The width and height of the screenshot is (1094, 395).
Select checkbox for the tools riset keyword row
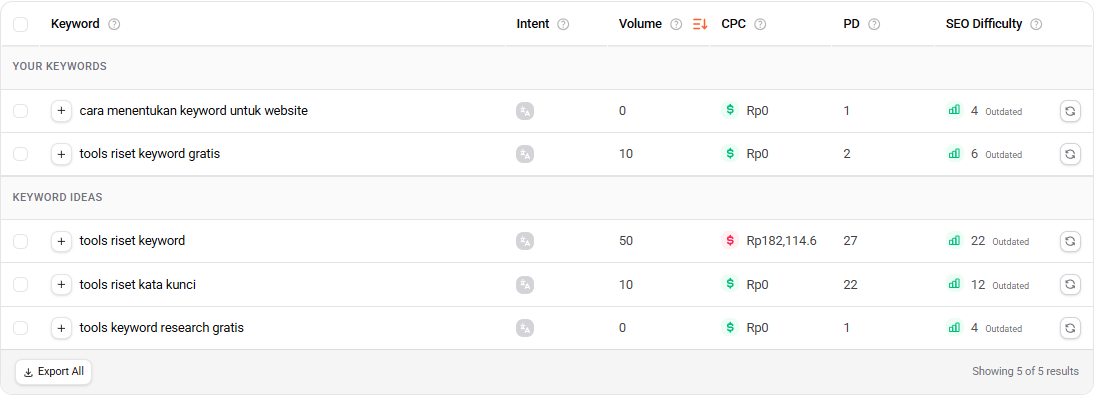21,241
